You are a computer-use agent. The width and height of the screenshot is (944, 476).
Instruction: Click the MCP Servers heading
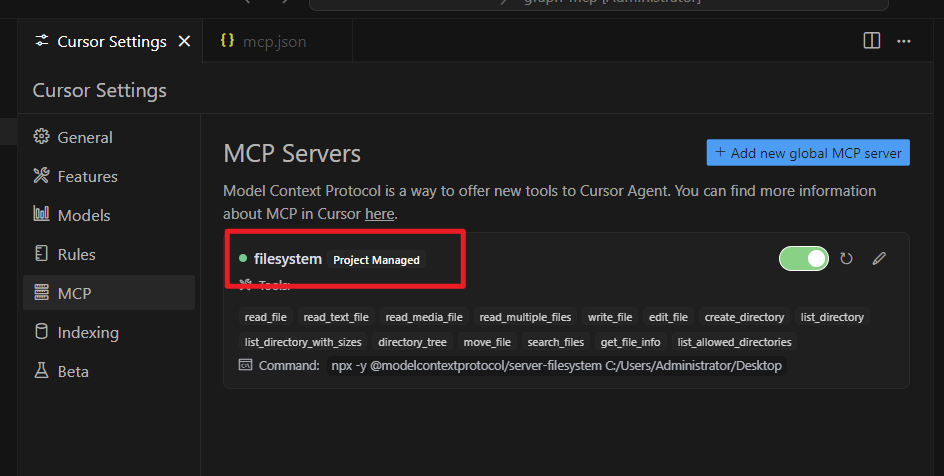click(292, 153)
